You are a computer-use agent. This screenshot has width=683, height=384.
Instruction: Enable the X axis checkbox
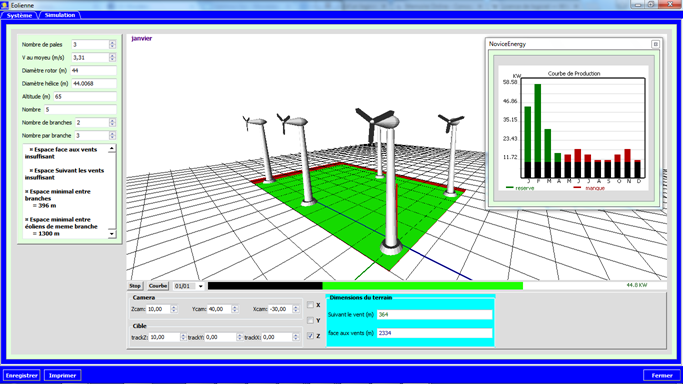pos(310,305)
